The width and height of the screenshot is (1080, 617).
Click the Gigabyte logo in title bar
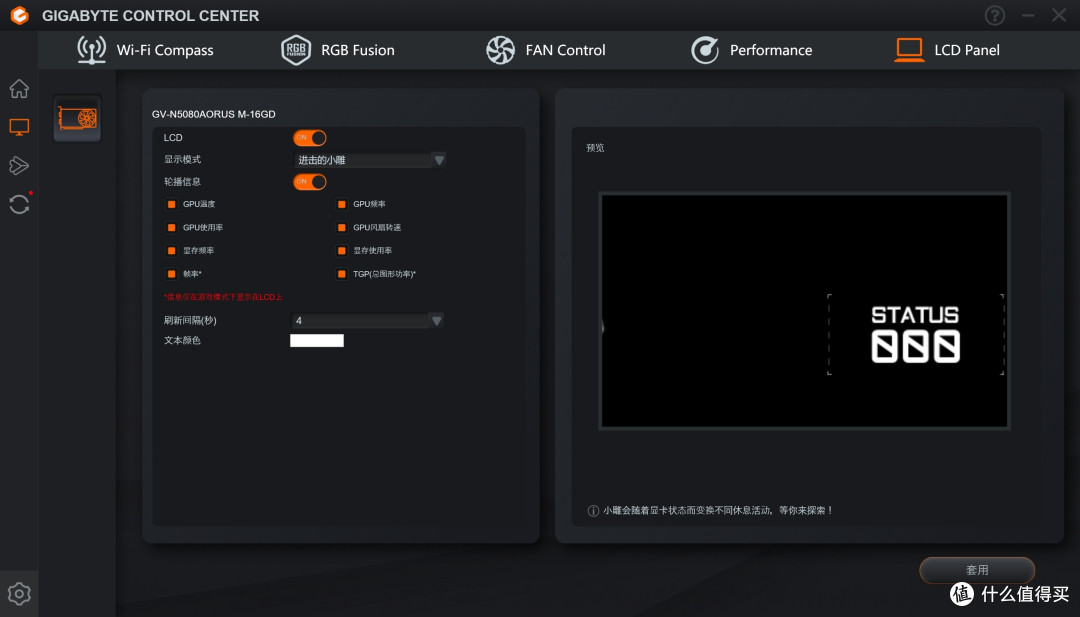[20, 15]
